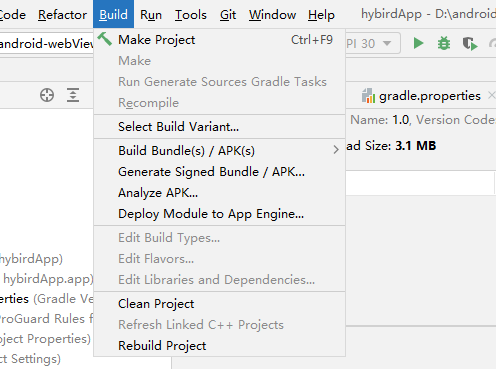Click the locate target crosshair icon
This screenshot has width=496, height=369.
coord(47,95)
